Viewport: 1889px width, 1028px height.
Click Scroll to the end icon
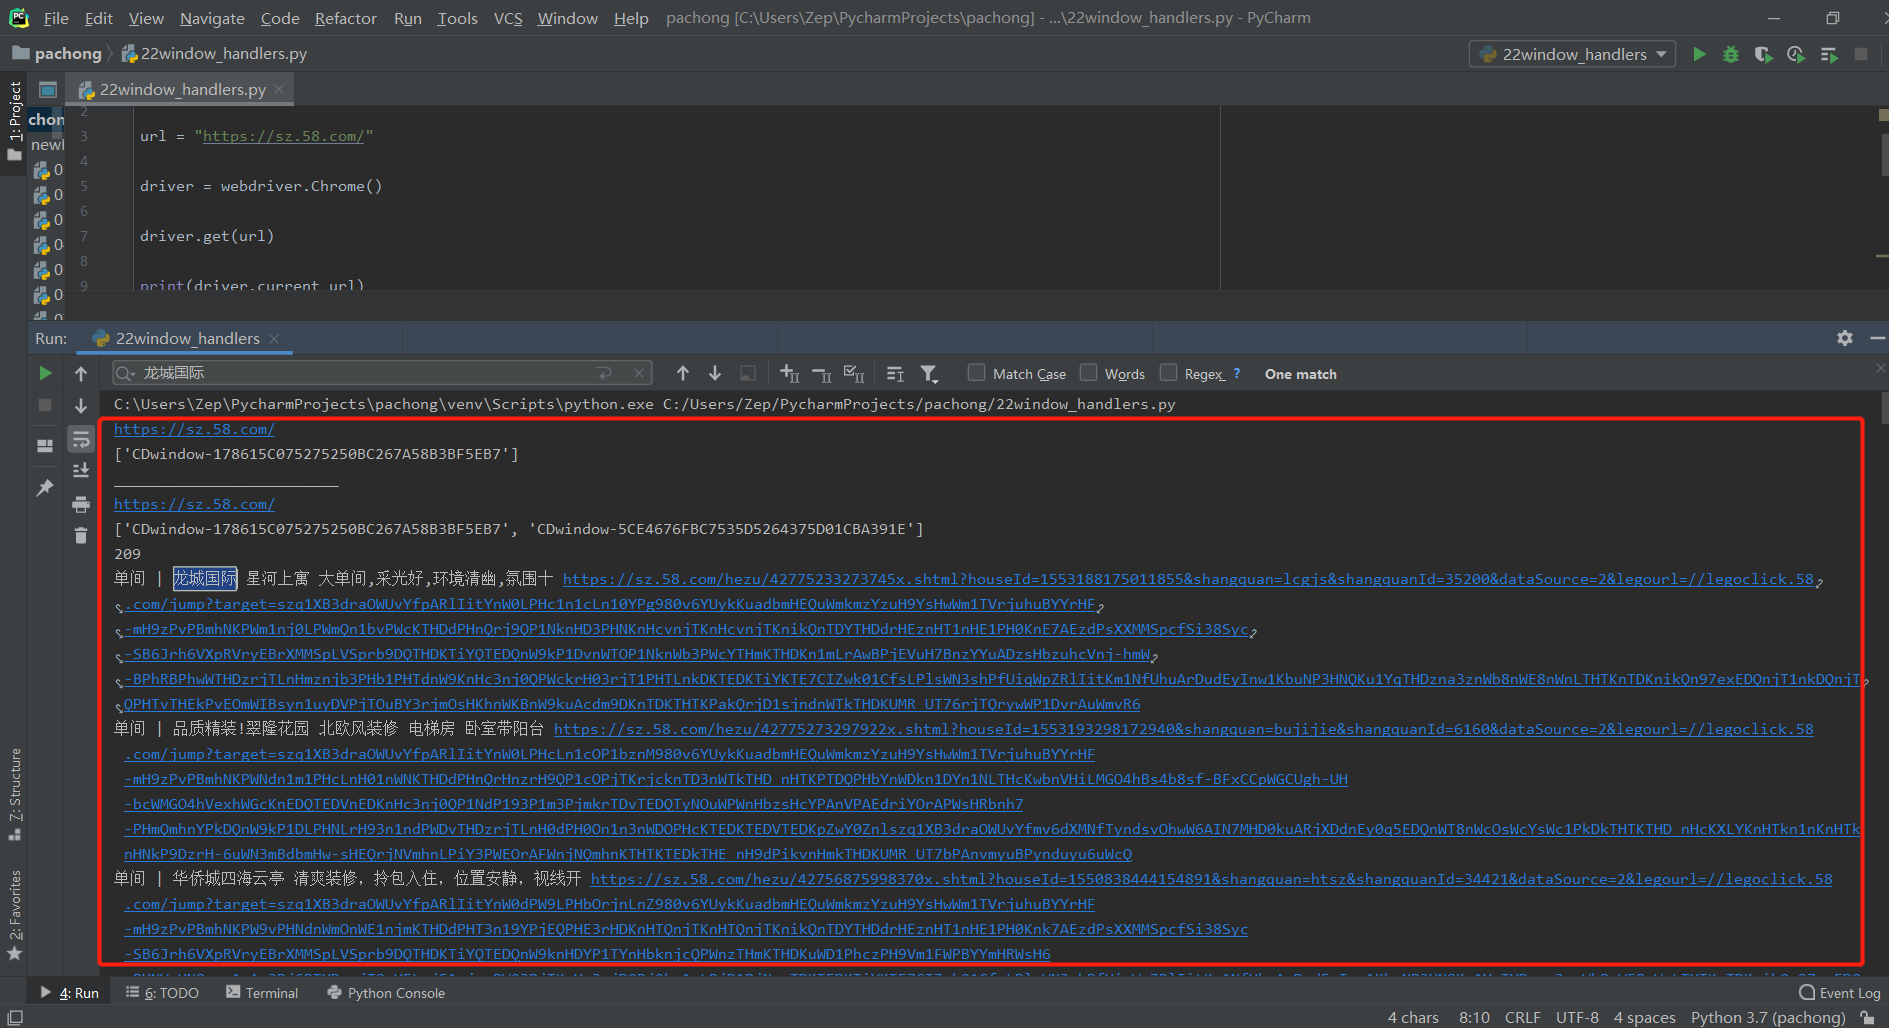click(81, 470)
